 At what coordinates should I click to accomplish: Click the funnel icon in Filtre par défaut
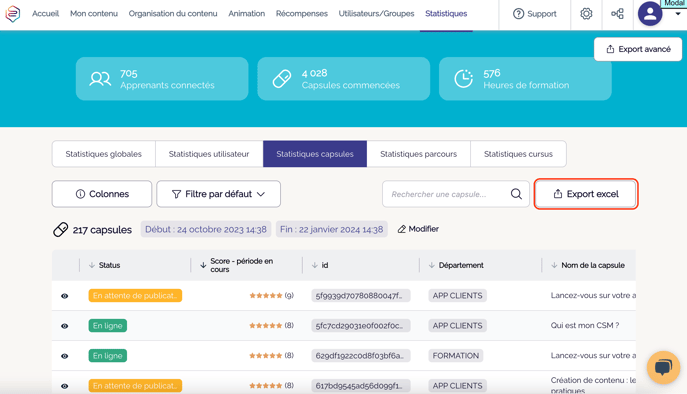pos(176,194)
